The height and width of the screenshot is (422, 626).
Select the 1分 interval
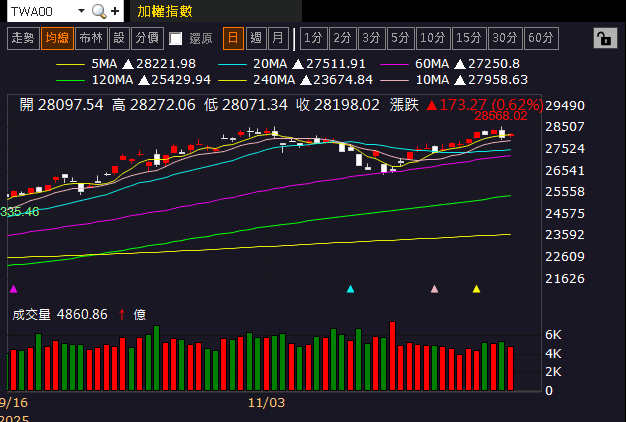(313, 38)
